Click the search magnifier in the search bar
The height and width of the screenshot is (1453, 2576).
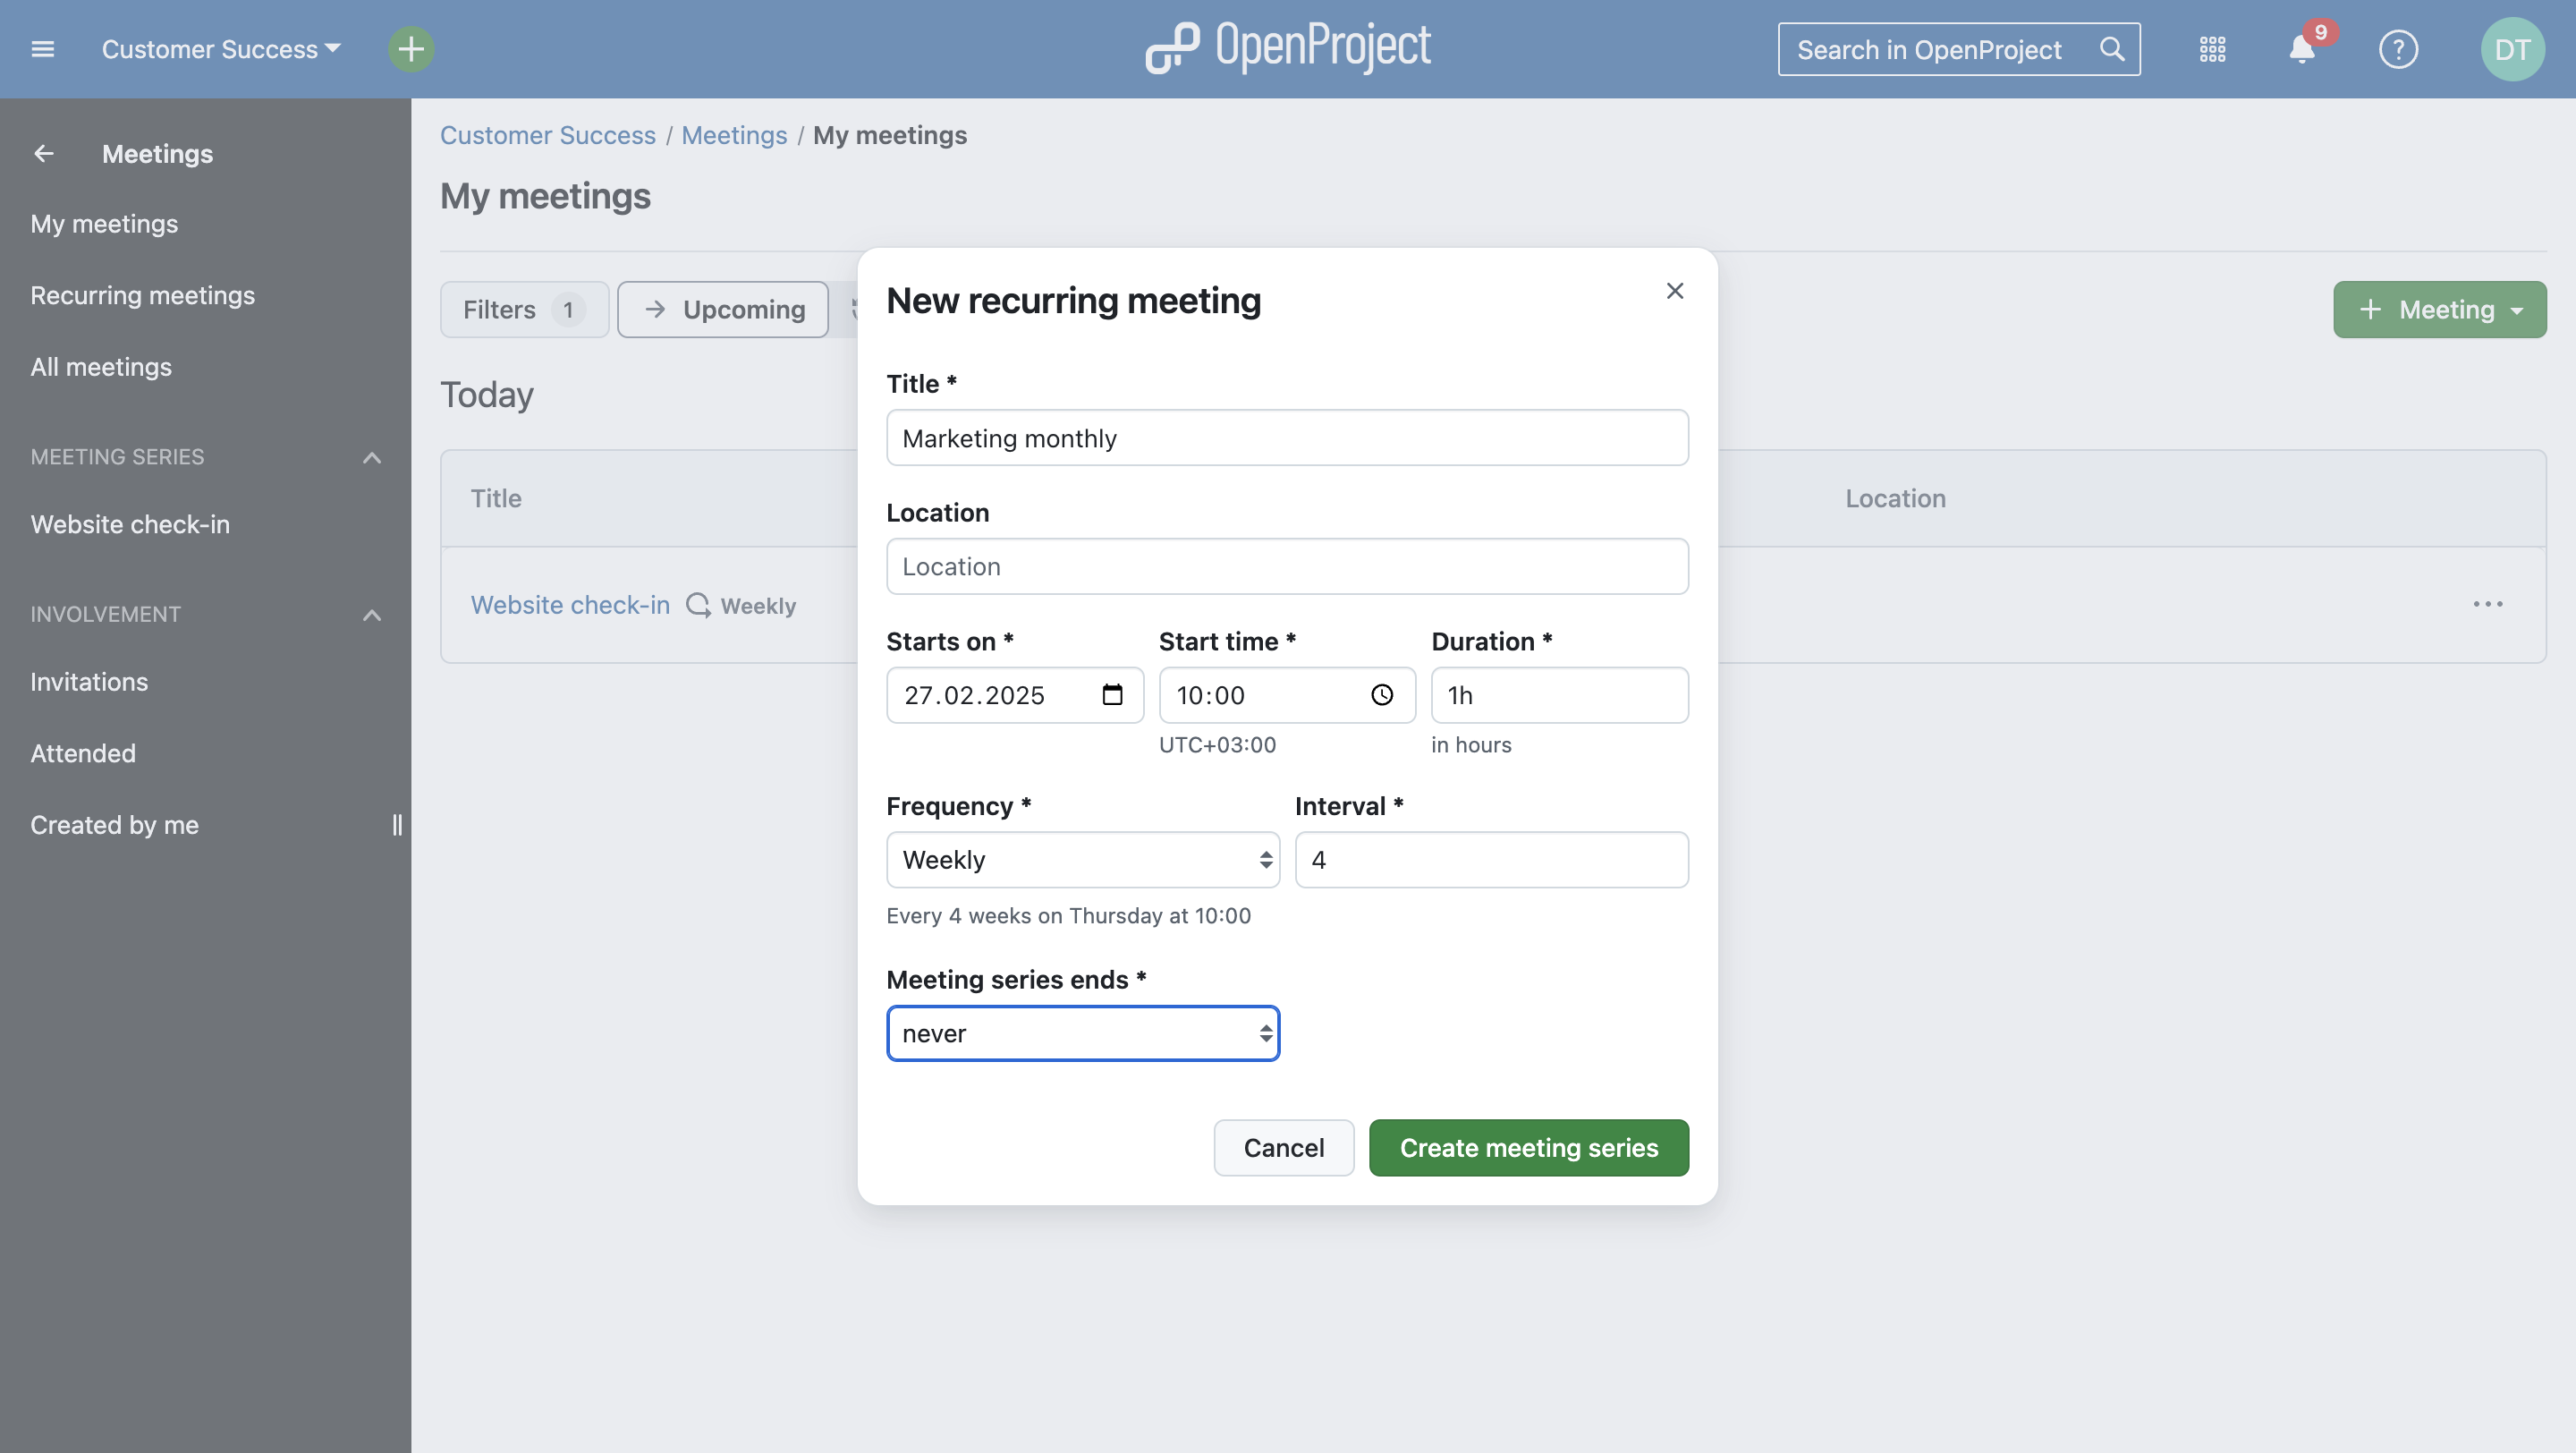click(2112, 48)
